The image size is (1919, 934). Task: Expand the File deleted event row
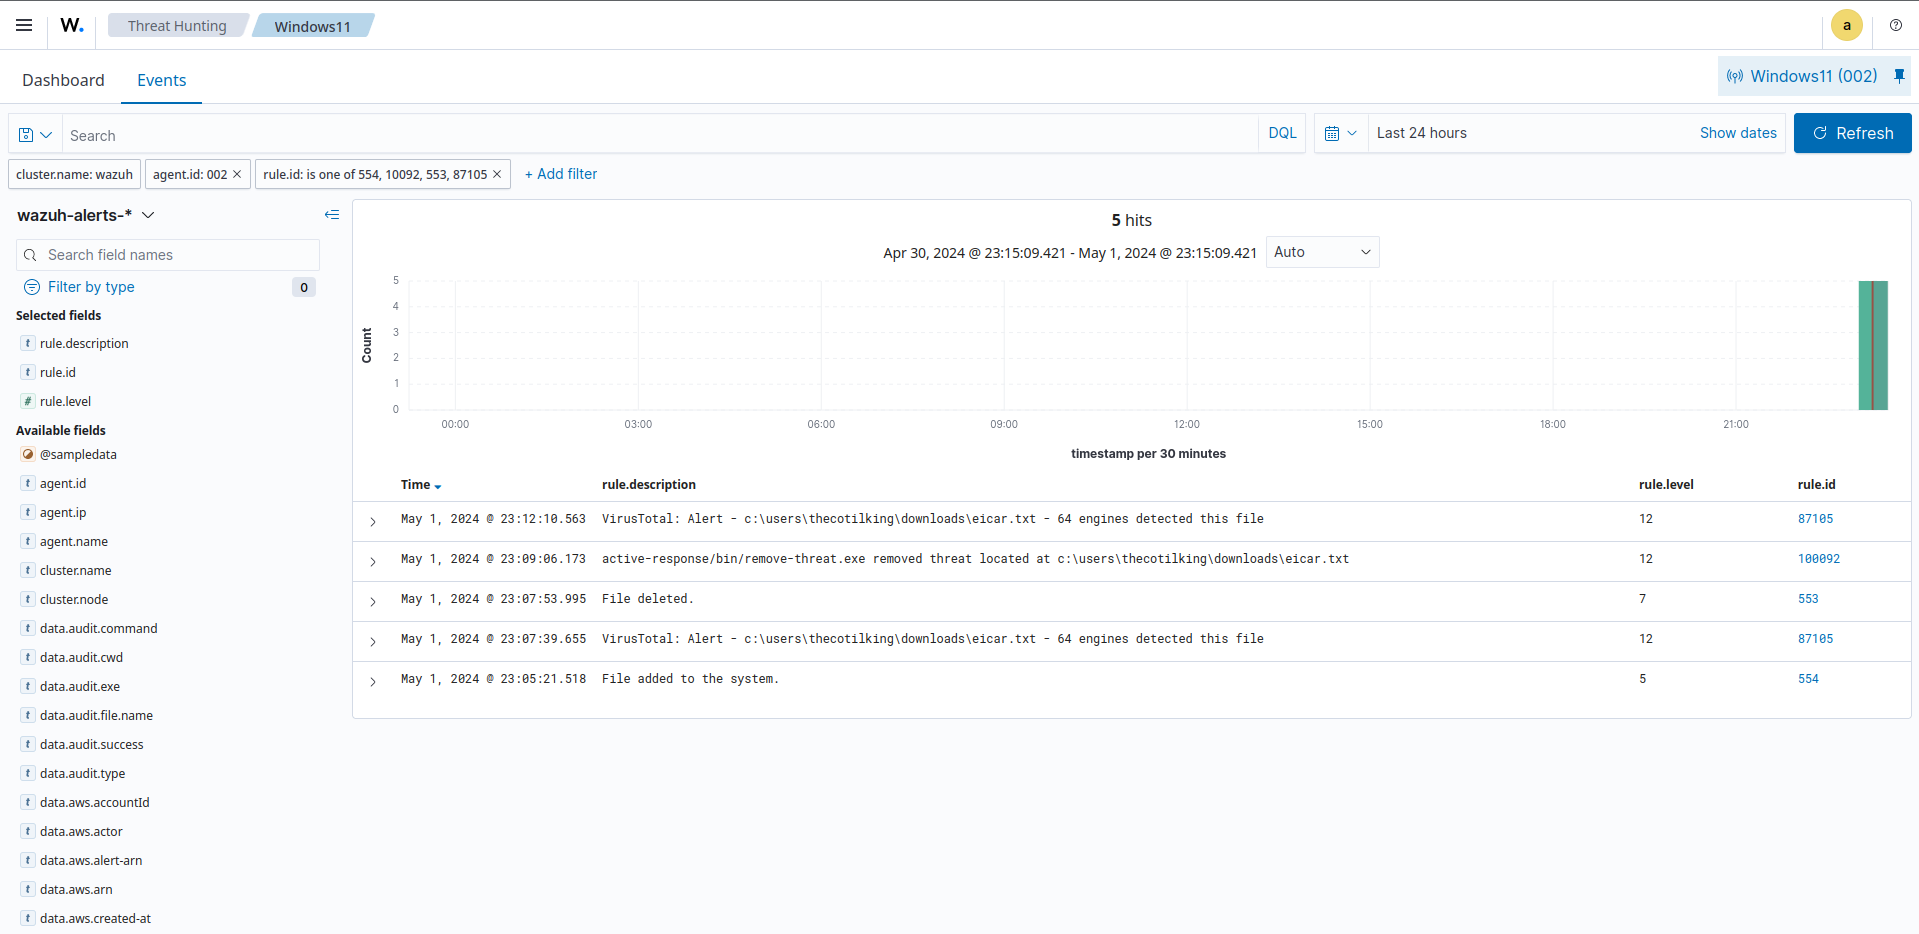pyautogui.click(x=373, y=601)
